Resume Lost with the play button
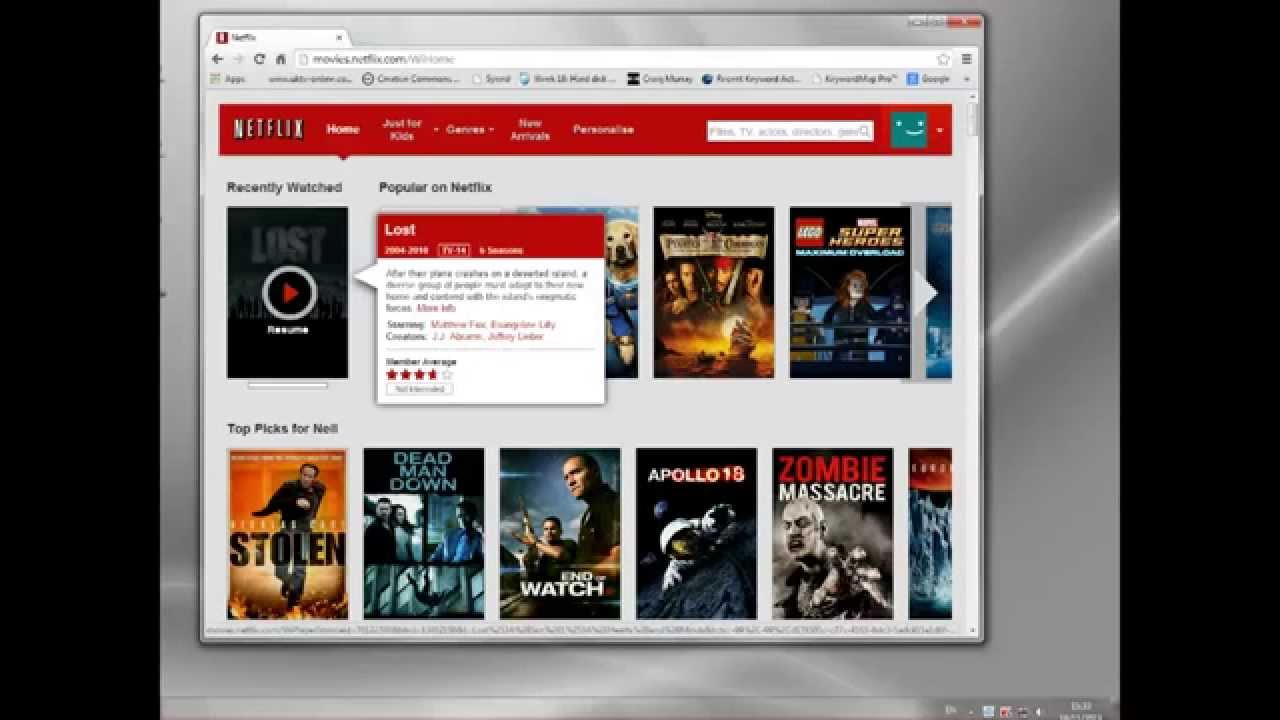 click(289, 292)
